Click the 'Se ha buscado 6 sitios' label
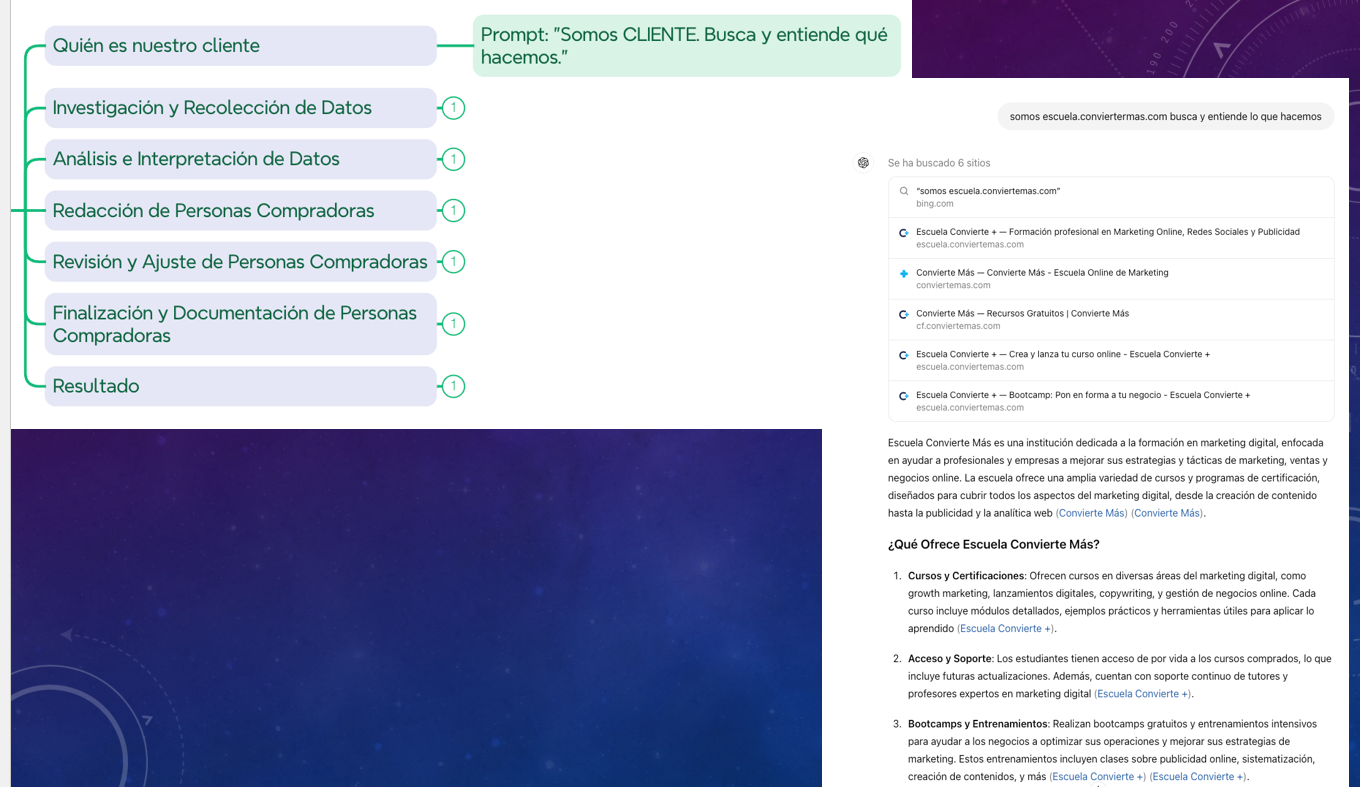Image resolution: width=1360 pixels, height=787 pixels. 939,163
